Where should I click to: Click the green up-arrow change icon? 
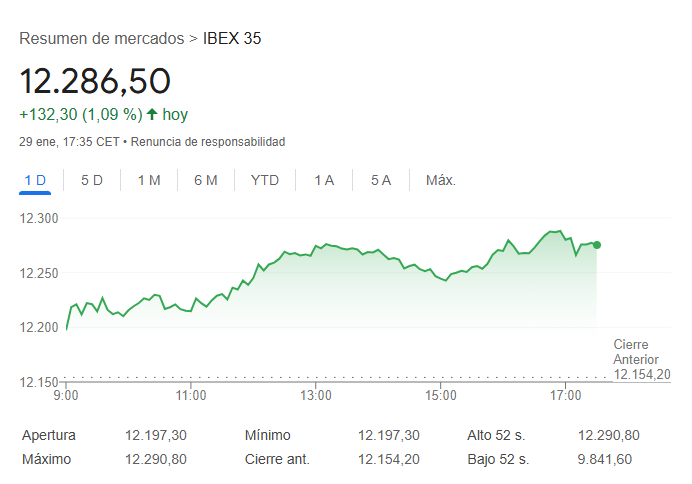[152, 115]
